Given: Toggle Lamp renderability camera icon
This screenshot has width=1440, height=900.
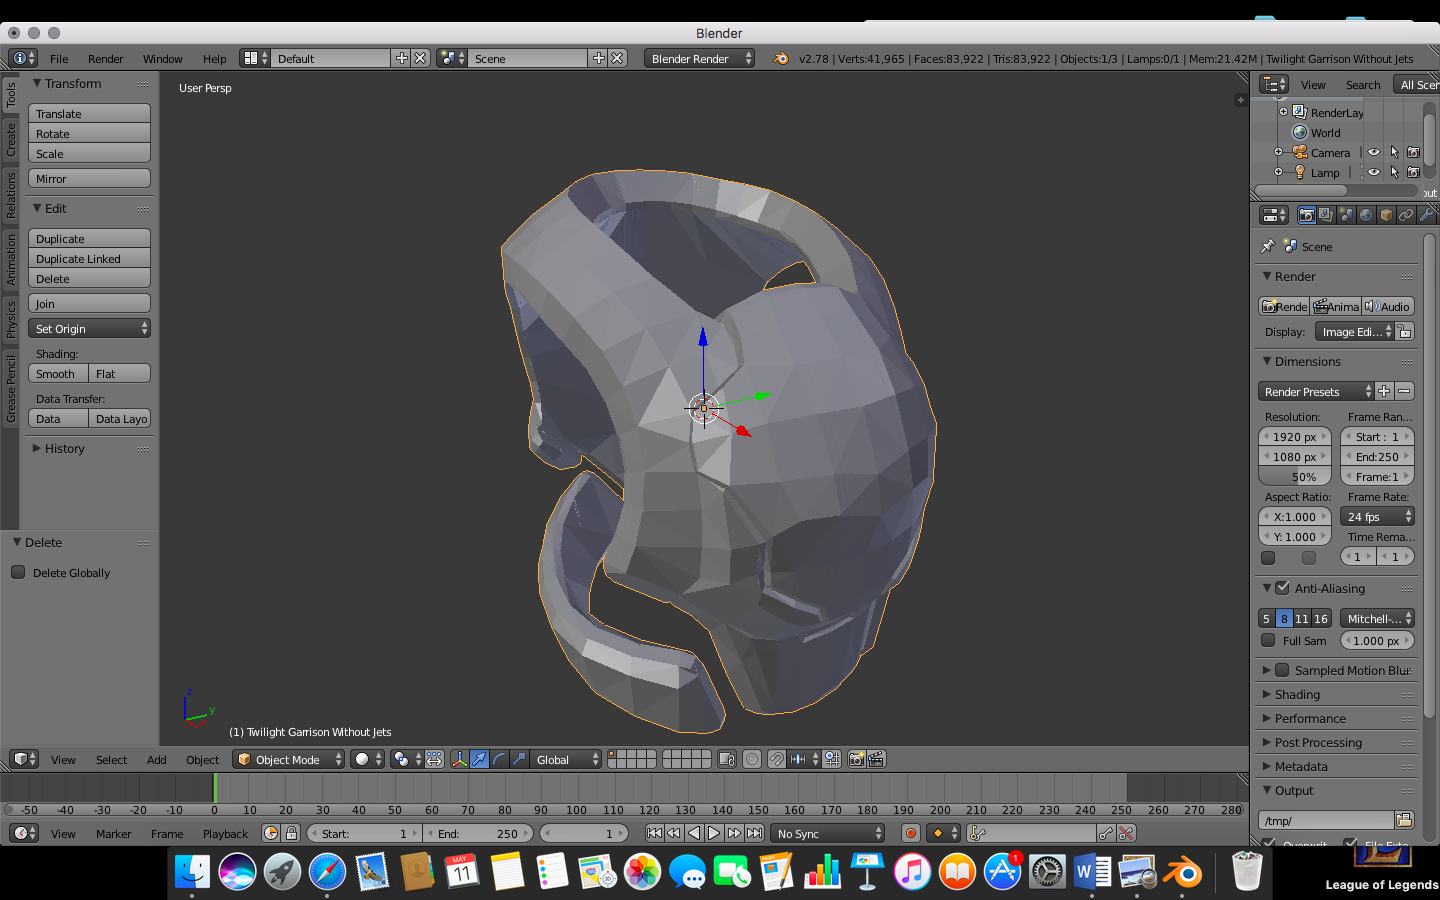Looking at the screenshot, I should [1413, 172].
